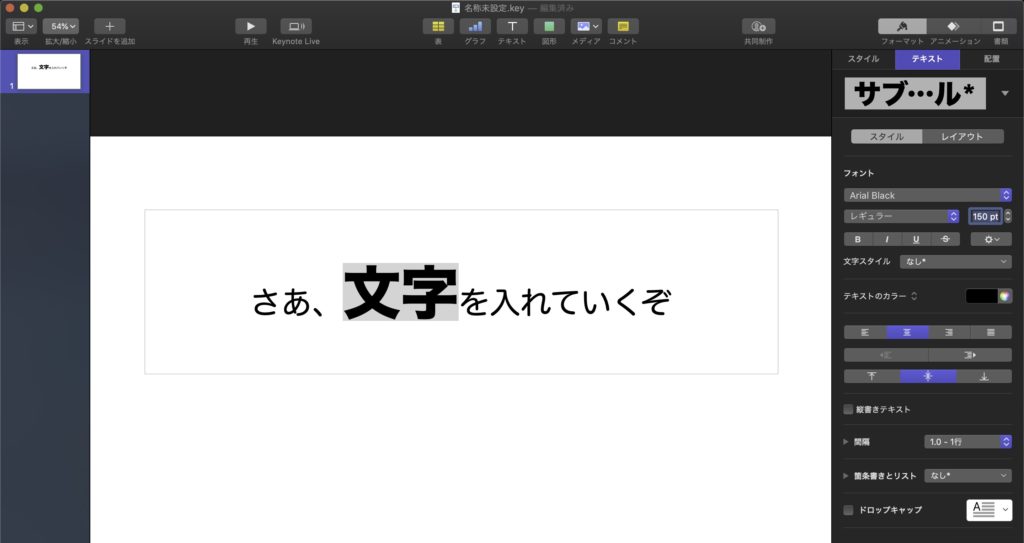Open the Animate (アニメーション) inspector
The height and width of the screenshot is (543, 1024).
pos(955,26)
